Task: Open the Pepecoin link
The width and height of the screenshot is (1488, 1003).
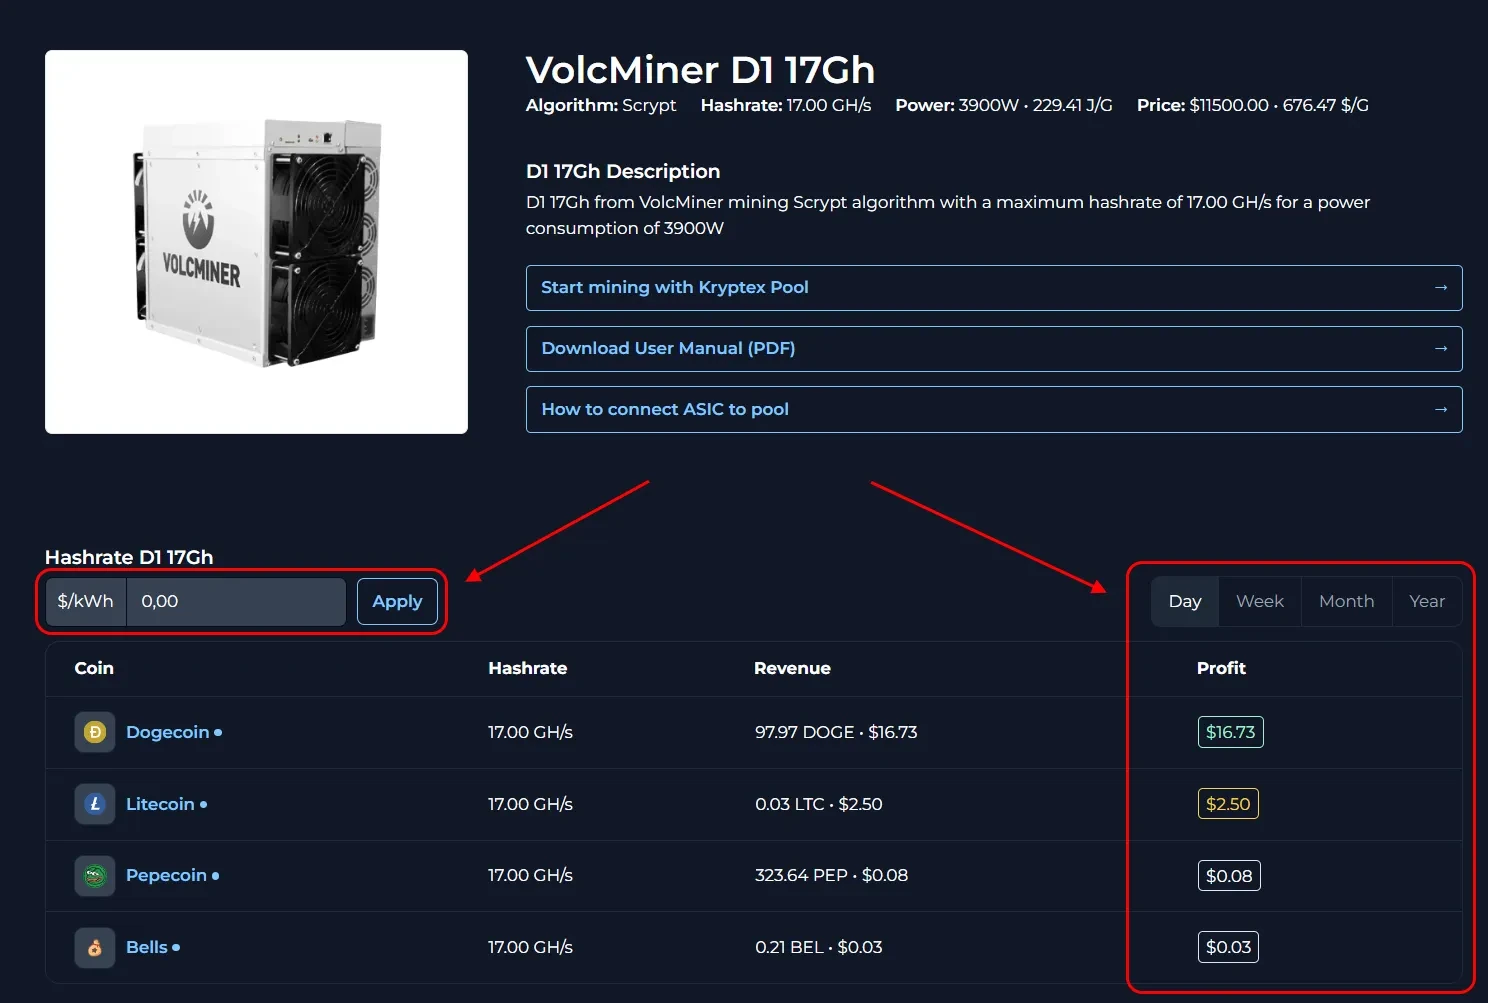Action: (x=166, y=876)
